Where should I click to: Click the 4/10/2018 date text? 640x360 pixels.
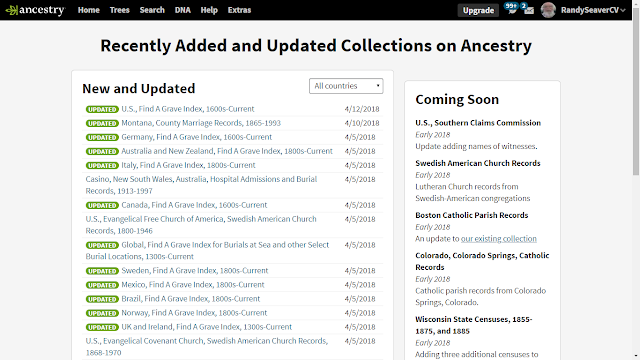(362, 123)
